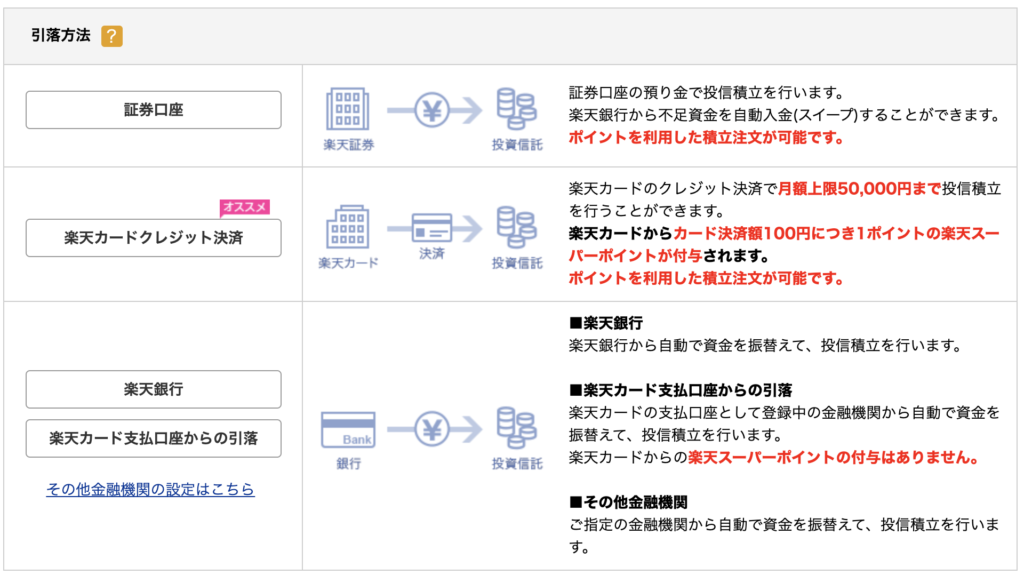1024x575 pixels.
Task: Click the 楽天証券 label under building icon
Action: click(x=348, y=145)
